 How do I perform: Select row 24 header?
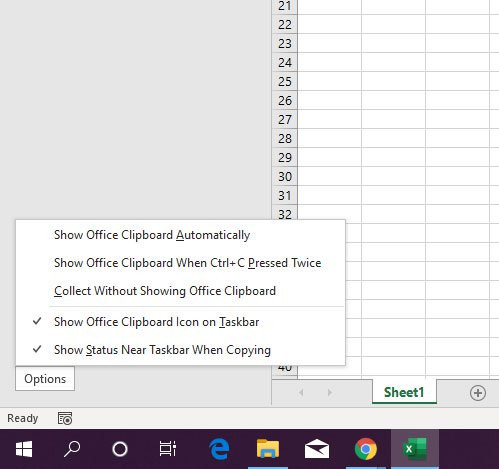(x=285, y=62)
